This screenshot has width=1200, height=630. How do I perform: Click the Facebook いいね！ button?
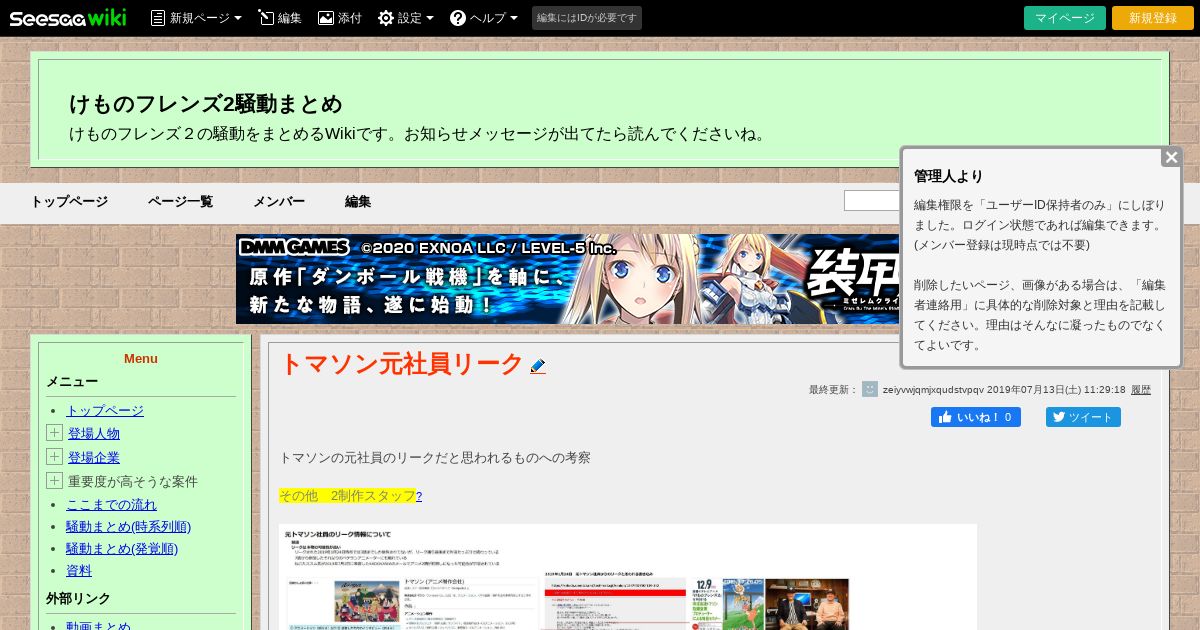click(976, 417)
